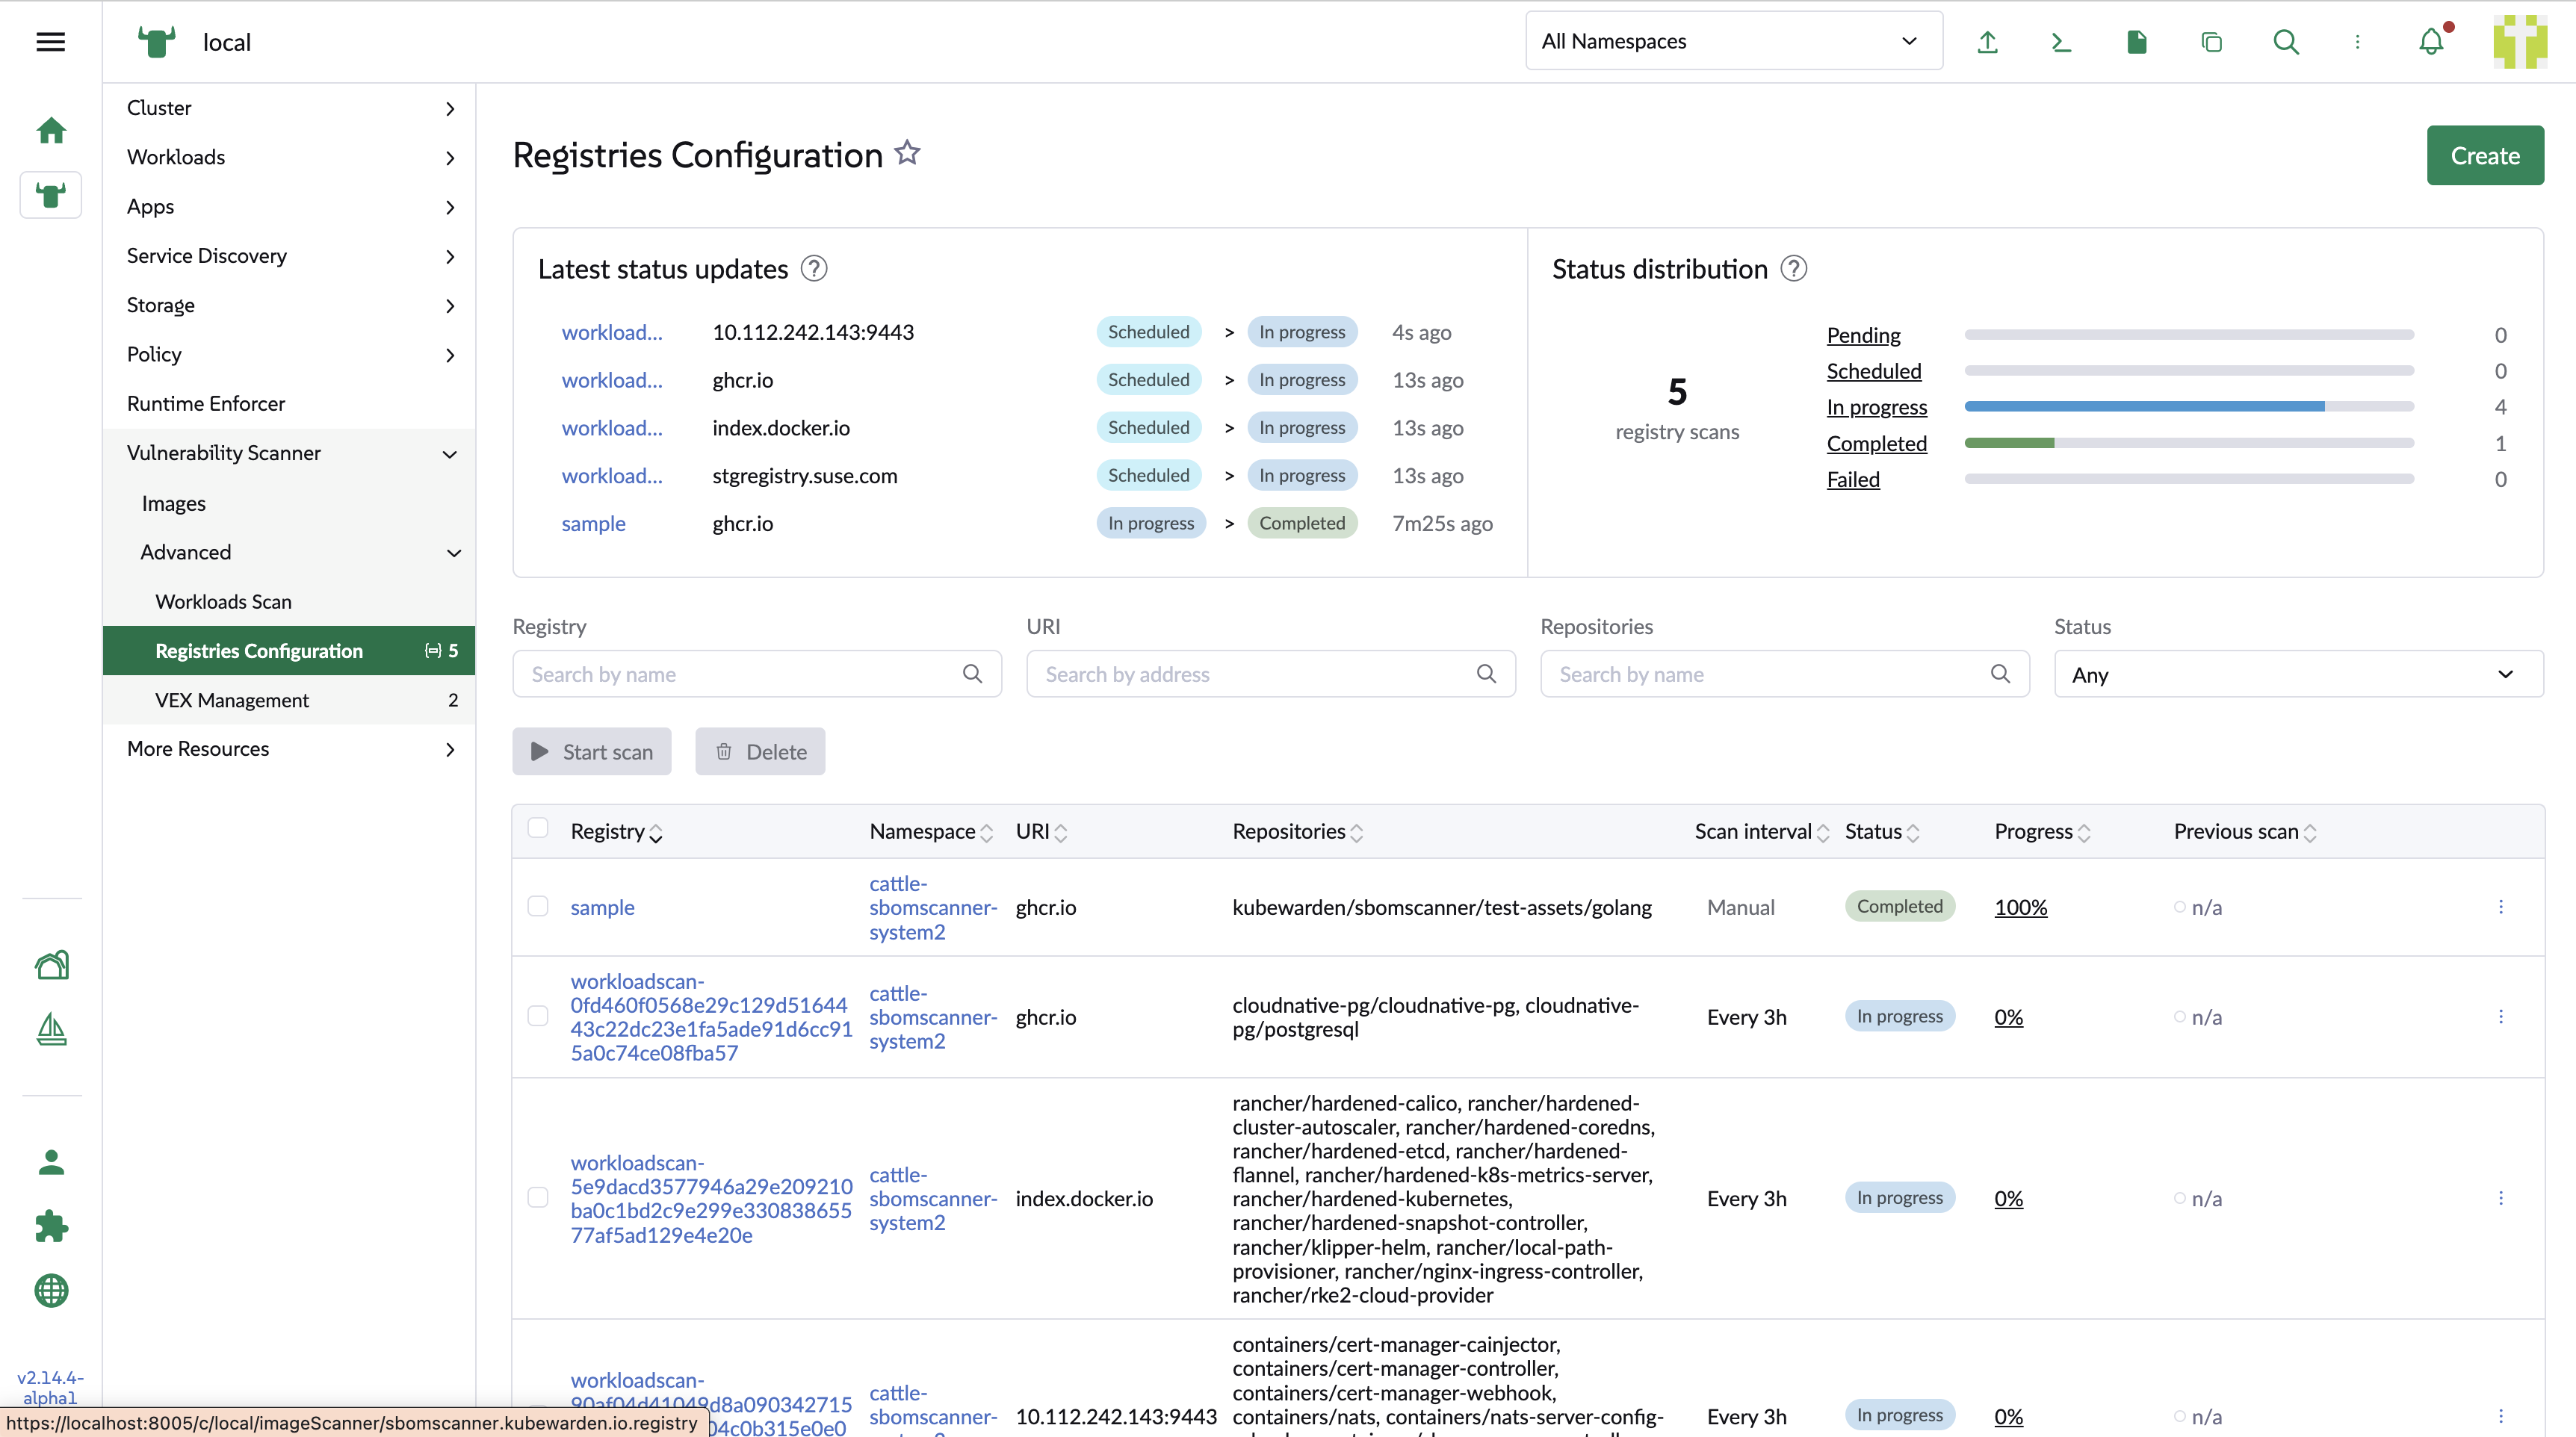
Task: Expand the Service Discovery group
Action: (288, 256)
